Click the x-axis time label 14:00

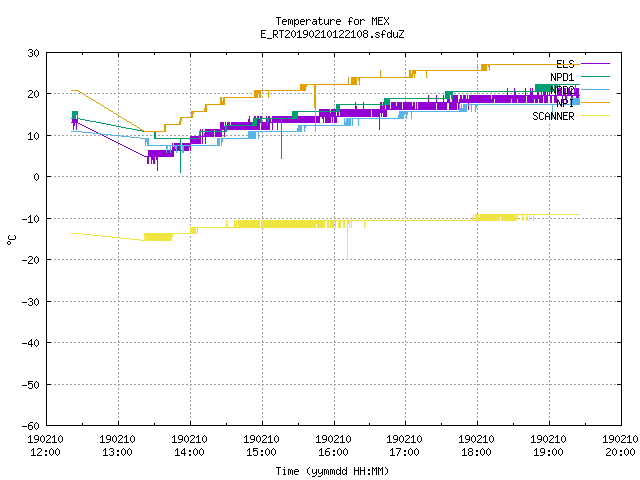[189, 452]
